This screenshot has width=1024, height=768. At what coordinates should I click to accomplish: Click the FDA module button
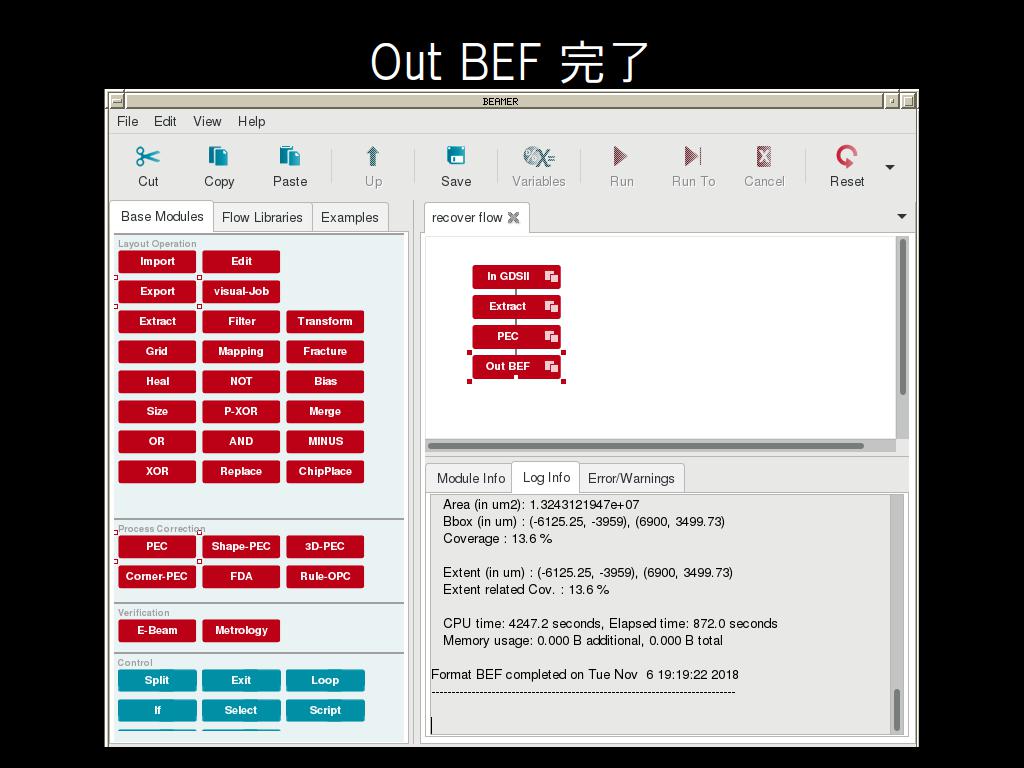pyautogui.click(x=241, y=577)
